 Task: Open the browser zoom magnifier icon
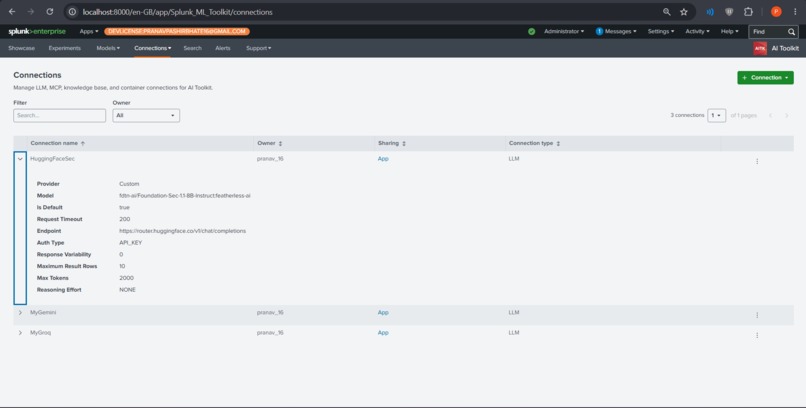pyautogui.click(x=667, y=12)
